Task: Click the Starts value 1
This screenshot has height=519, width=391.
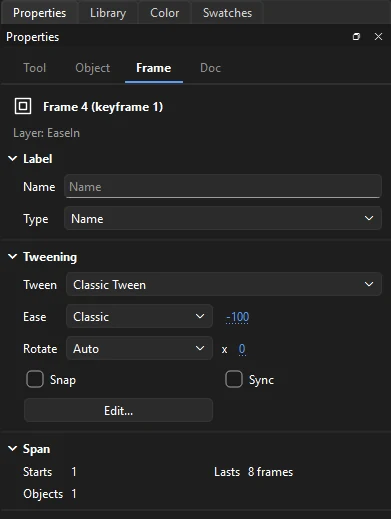Action: (x=74, y=472)
